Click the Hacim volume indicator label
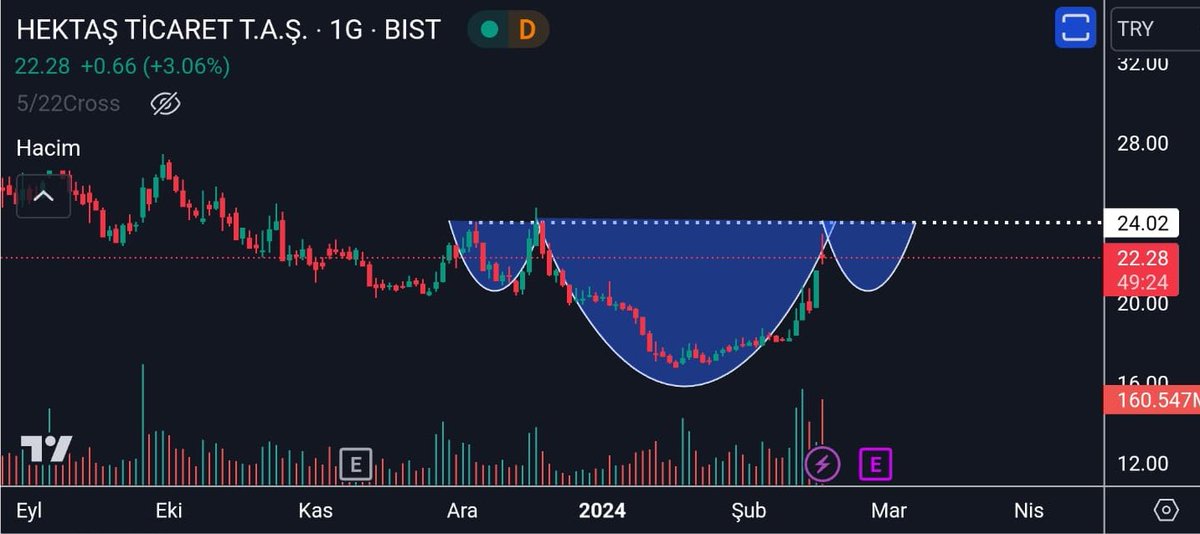The image size is (1200, 534). pyautogui.click(x=48, y=148)
